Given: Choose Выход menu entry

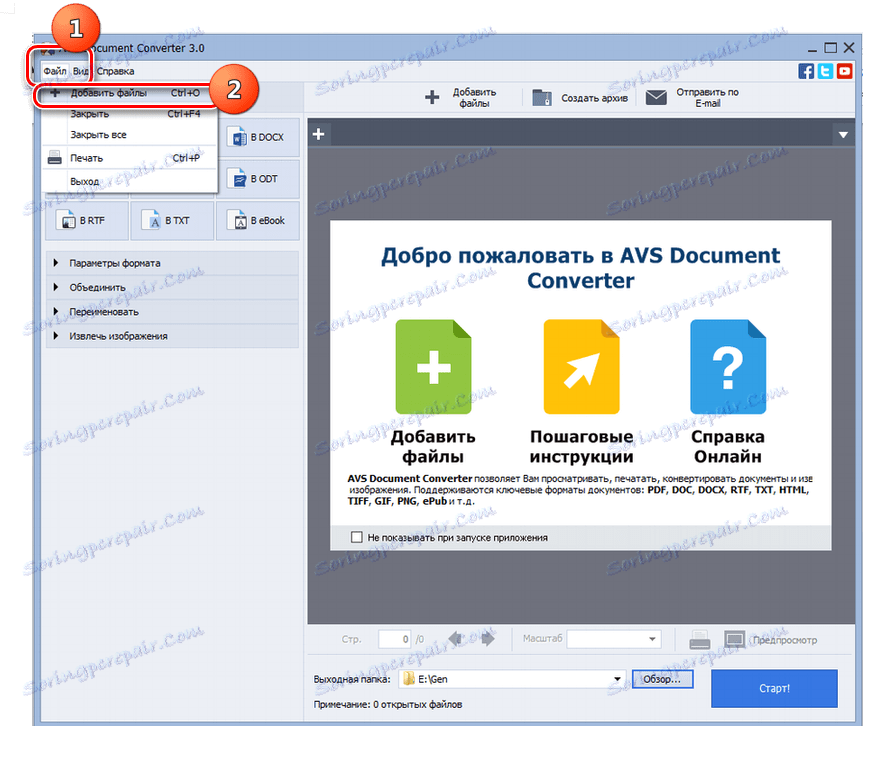Looking at the screenshot, I should pyautogui.click(x=129, y=182).
